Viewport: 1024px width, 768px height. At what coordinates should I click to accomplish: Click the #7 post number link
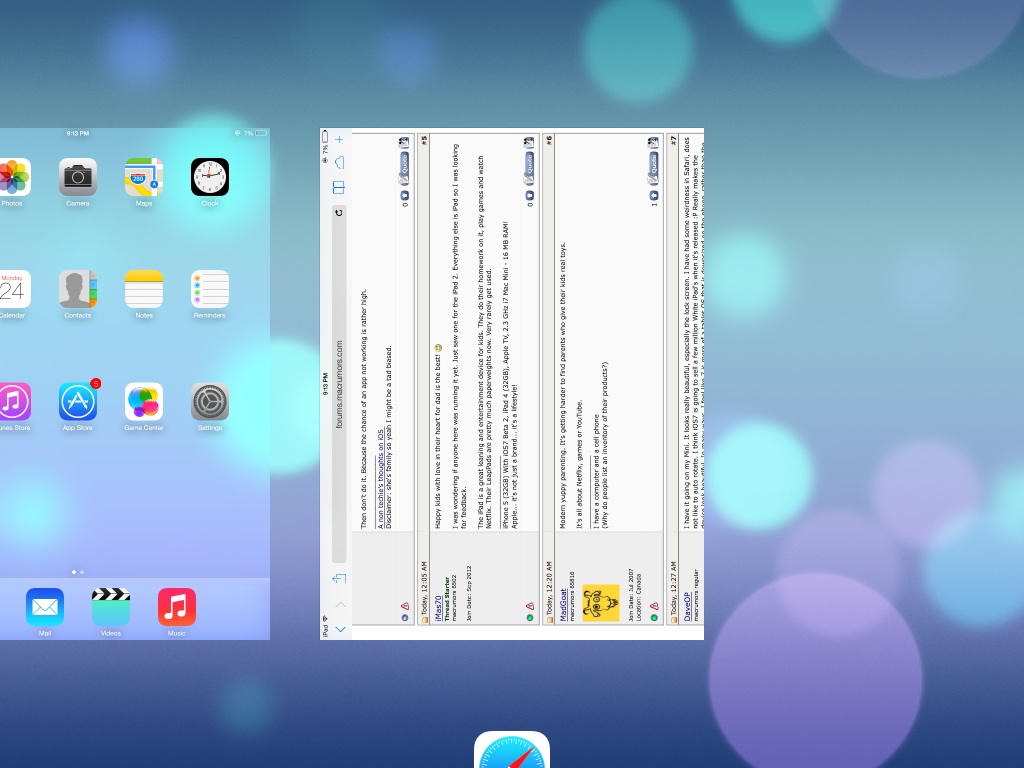tap(673, 139)
